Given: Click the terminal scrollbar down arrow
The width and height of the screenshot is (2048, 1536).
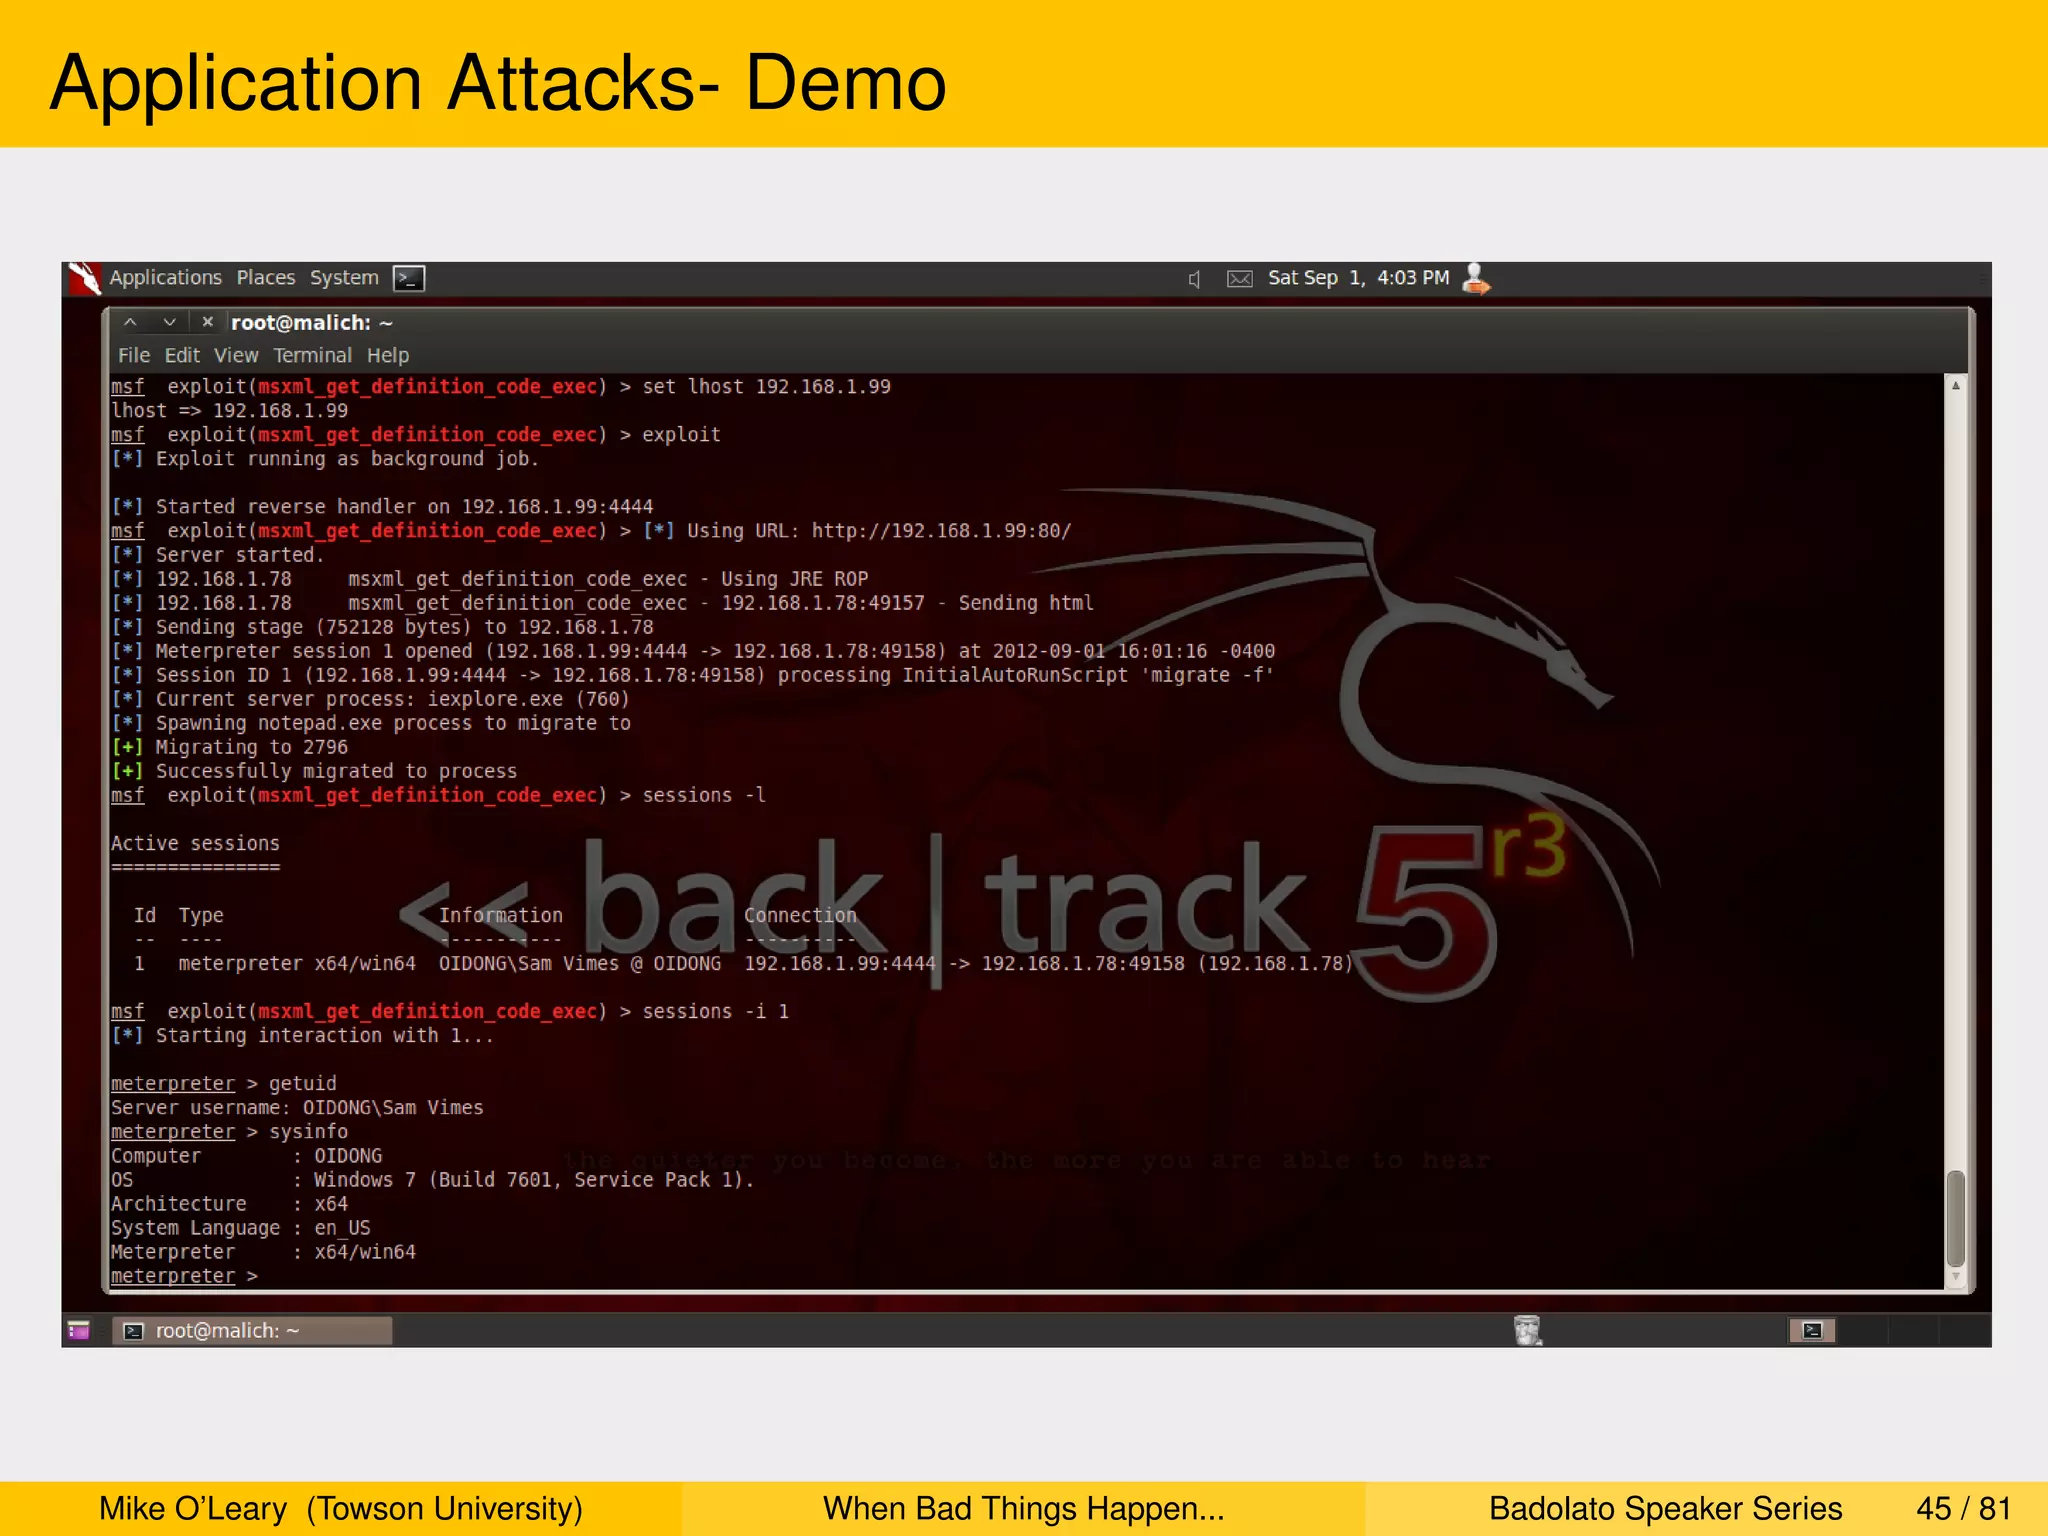Looking at the screenshot, I should coord(1956,1277).
